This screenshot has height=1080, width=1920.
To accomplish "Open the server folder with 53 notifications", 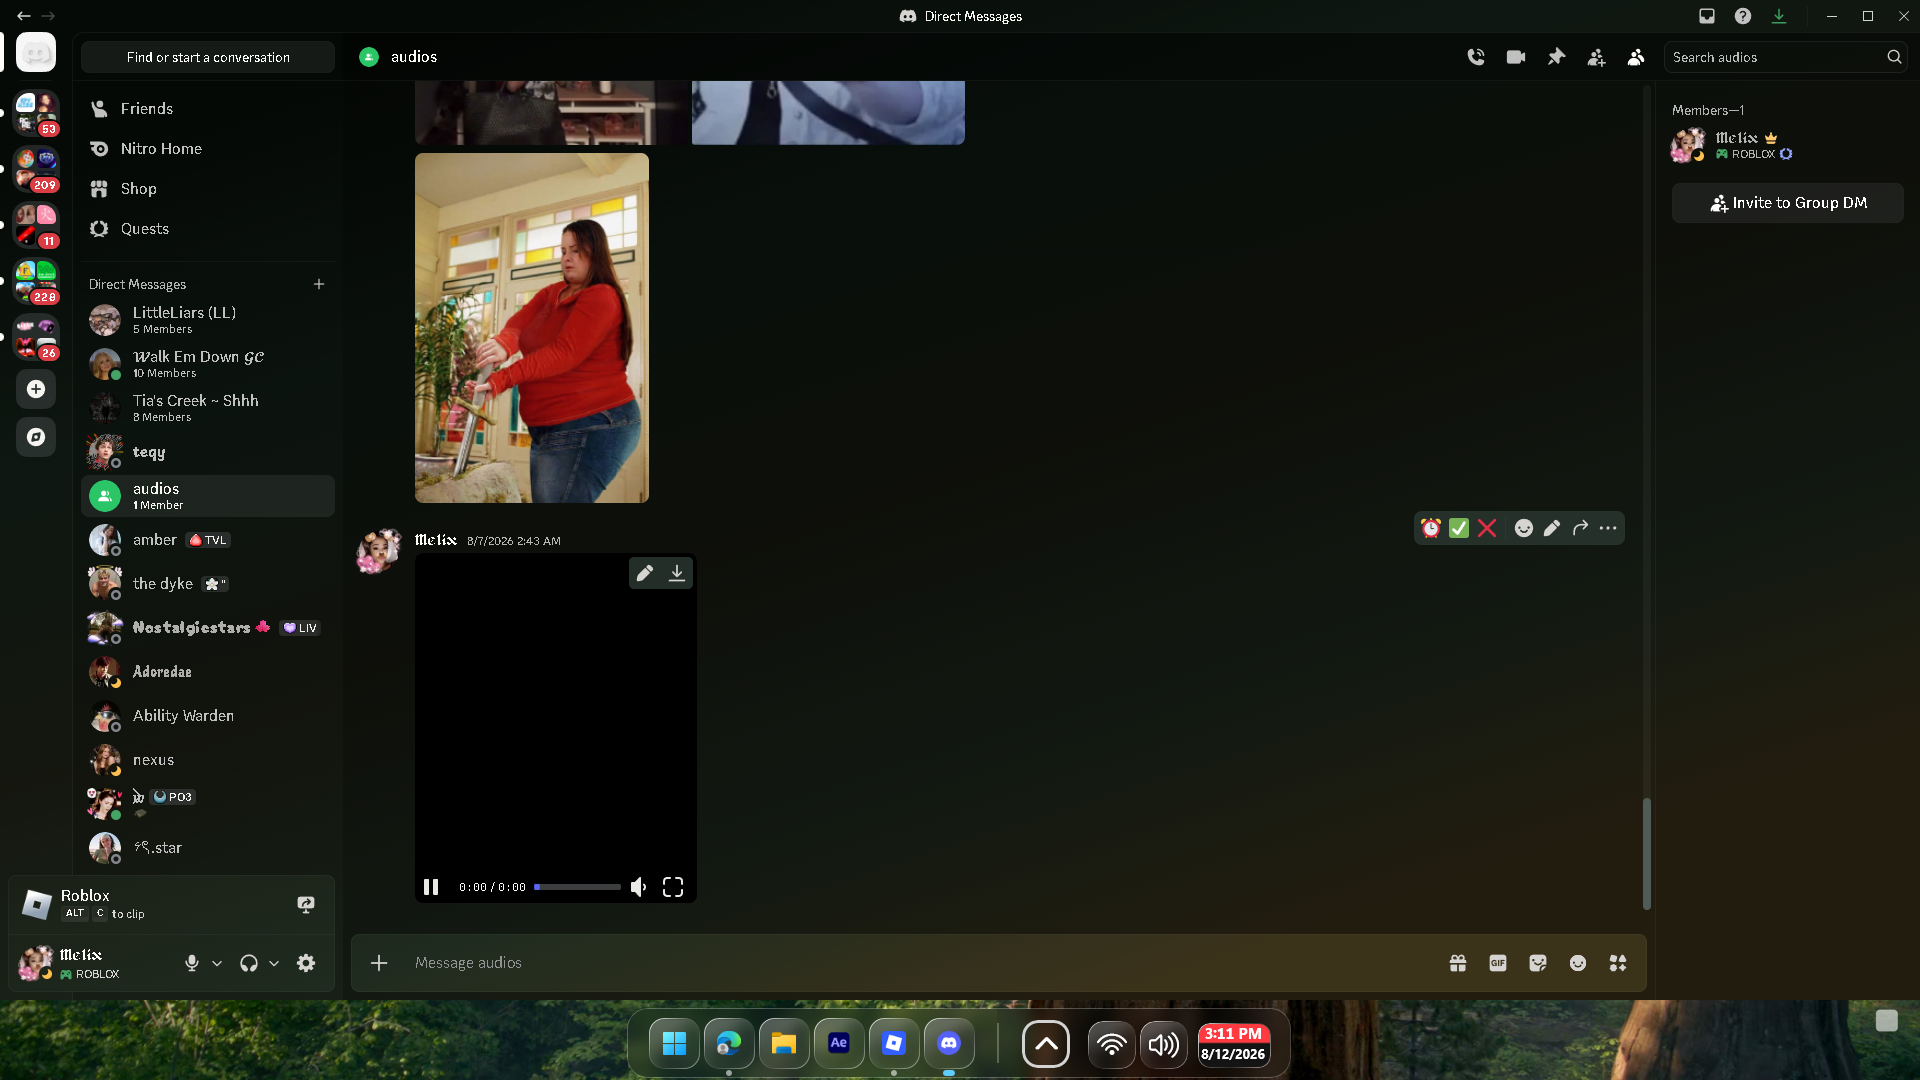I will coord(36,114).
